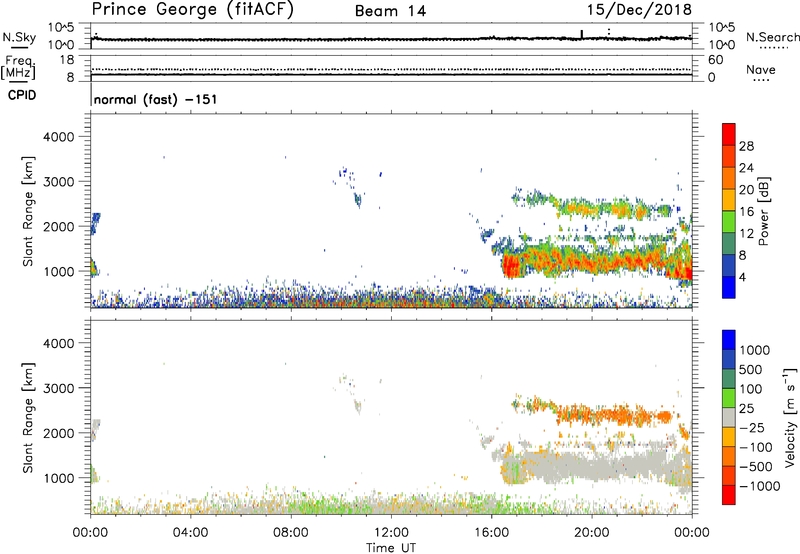The image size is (800, 554).
Task: Click the 'Power [dB]' color bar title
Action: tap(763, 211)
